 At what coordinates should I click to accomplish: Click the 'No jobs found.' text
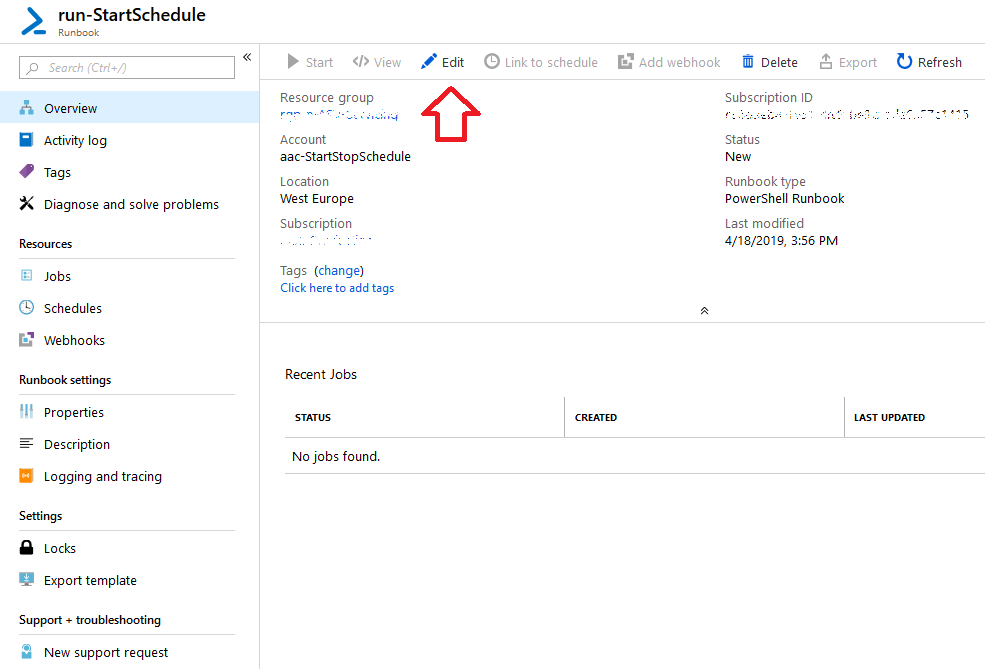pyautogui.click(x=336, y=457)
